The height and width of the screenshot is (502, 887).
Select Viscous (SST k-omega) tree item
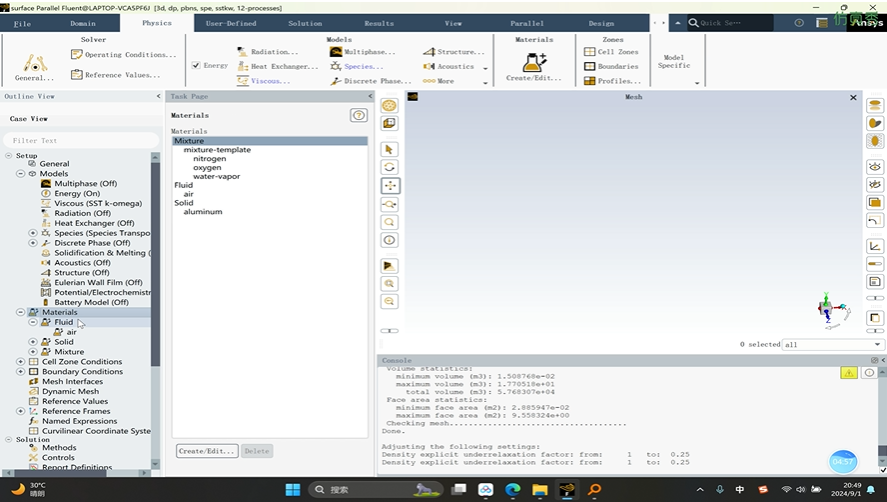[97, 203]
